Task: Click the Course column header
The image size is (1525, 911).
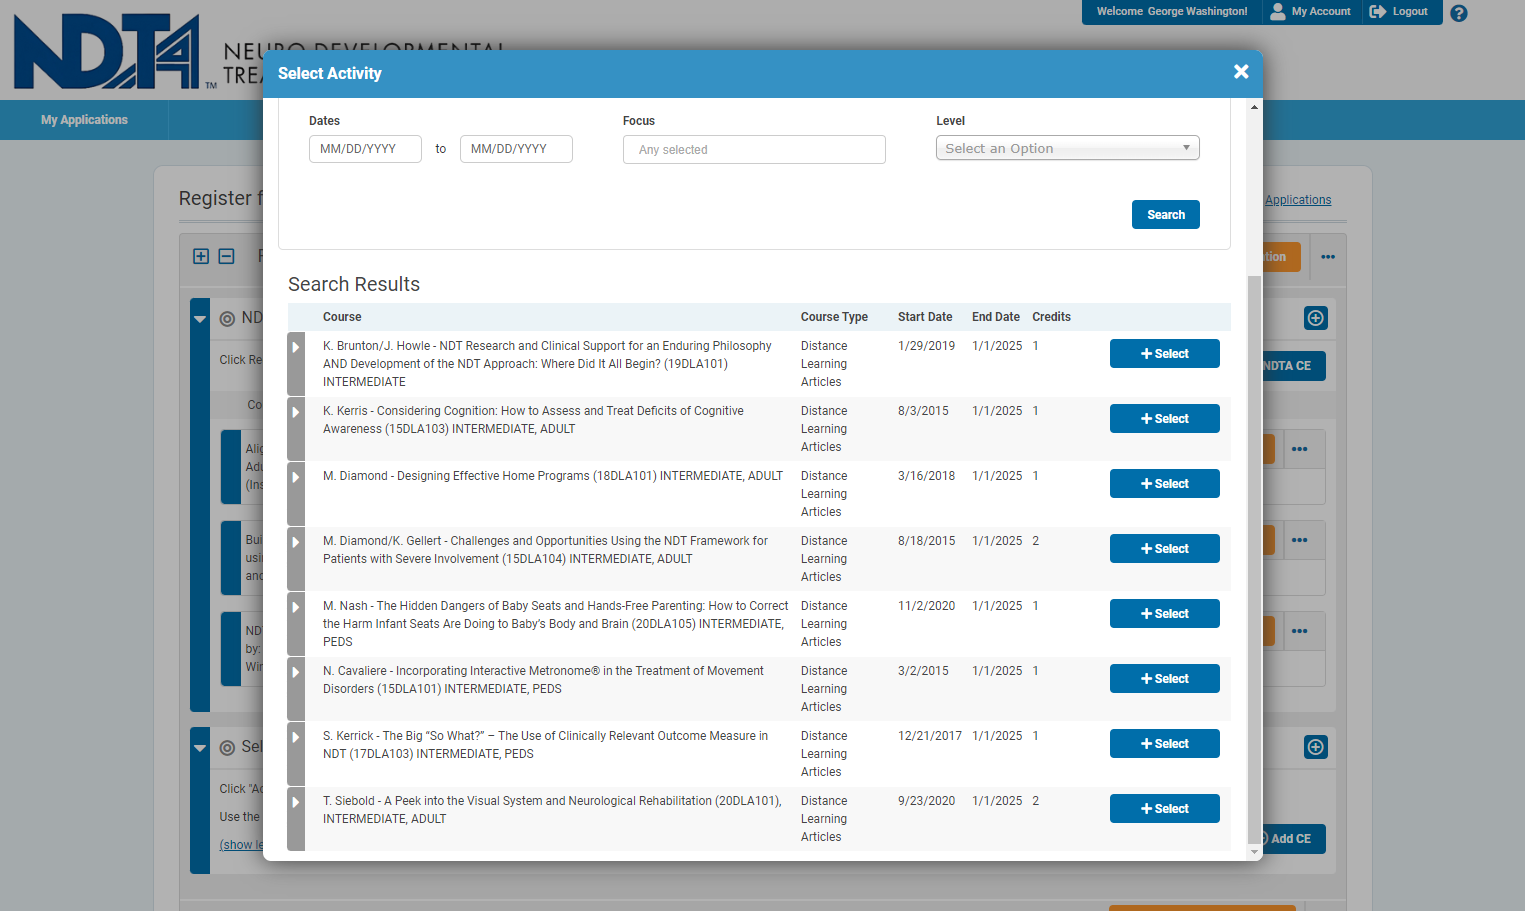Action: point(342,317)
